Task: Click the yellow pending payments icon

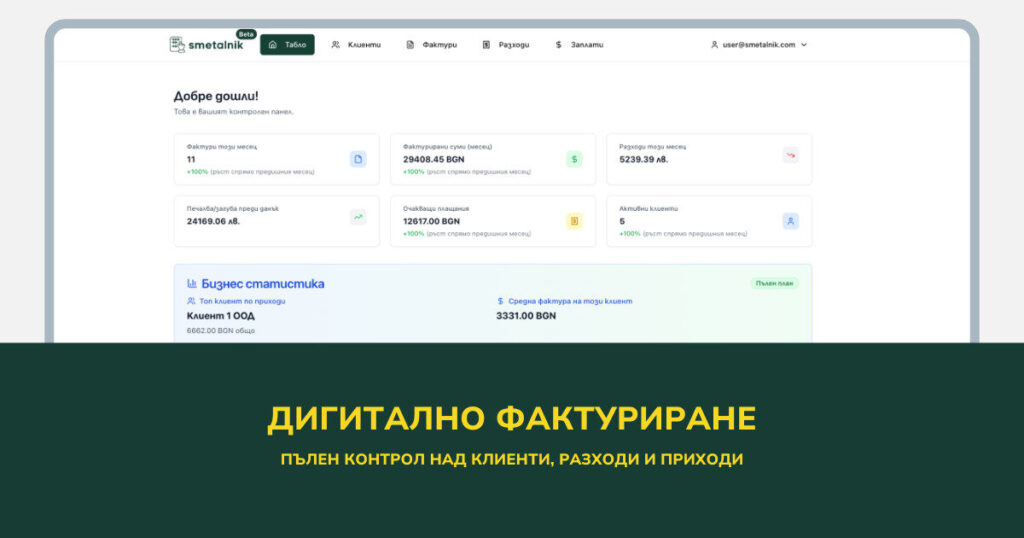Action: 574,221
